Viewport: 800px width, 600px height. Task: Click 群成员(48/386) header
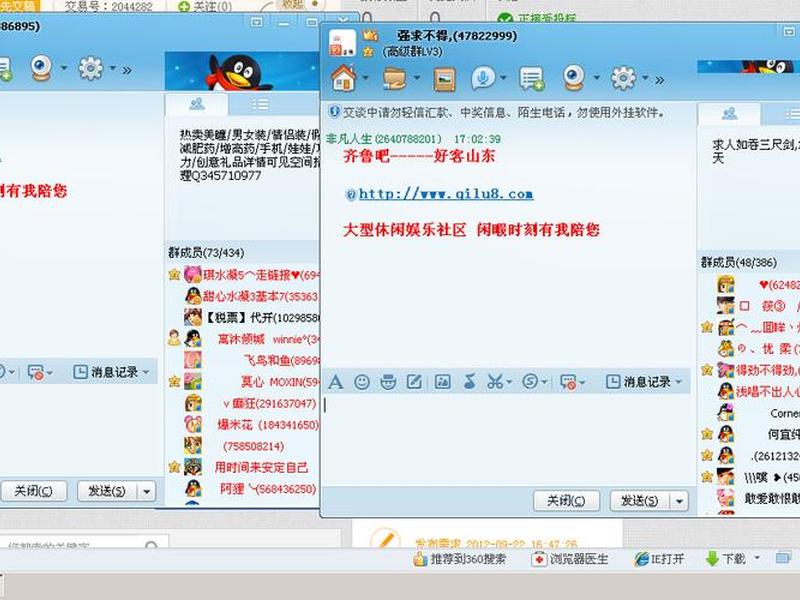tap(739, 263)
